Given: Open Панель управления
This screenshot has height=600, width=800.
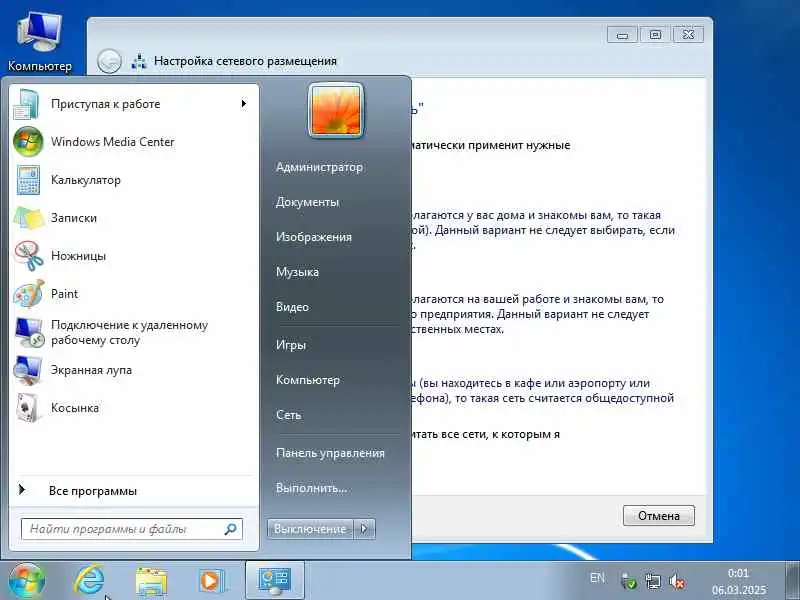Looking at the screenshot, I should pyautogui.click(x=330, y=453).
